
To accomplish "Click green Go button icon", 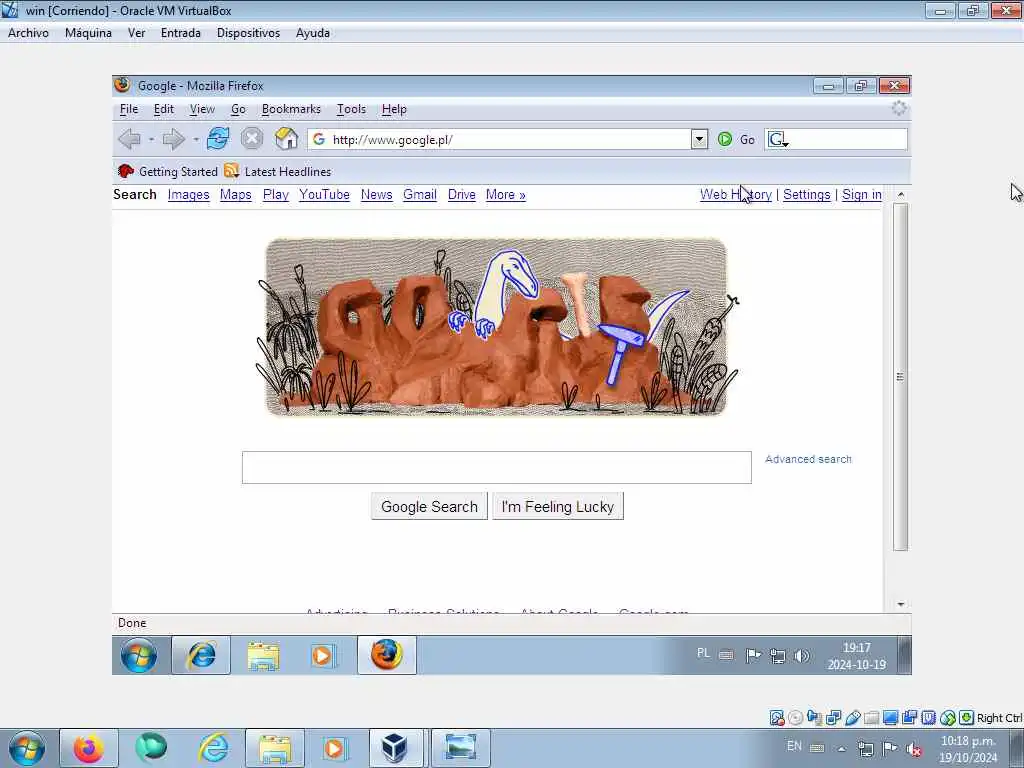I will (x=725, y=139).
